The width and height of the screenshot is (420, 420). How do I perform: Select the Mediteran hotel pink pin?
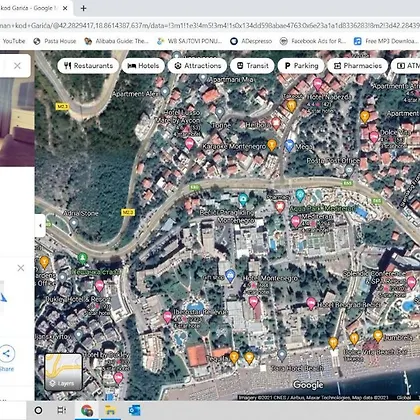pyautogui.click(x=295, y=221)
